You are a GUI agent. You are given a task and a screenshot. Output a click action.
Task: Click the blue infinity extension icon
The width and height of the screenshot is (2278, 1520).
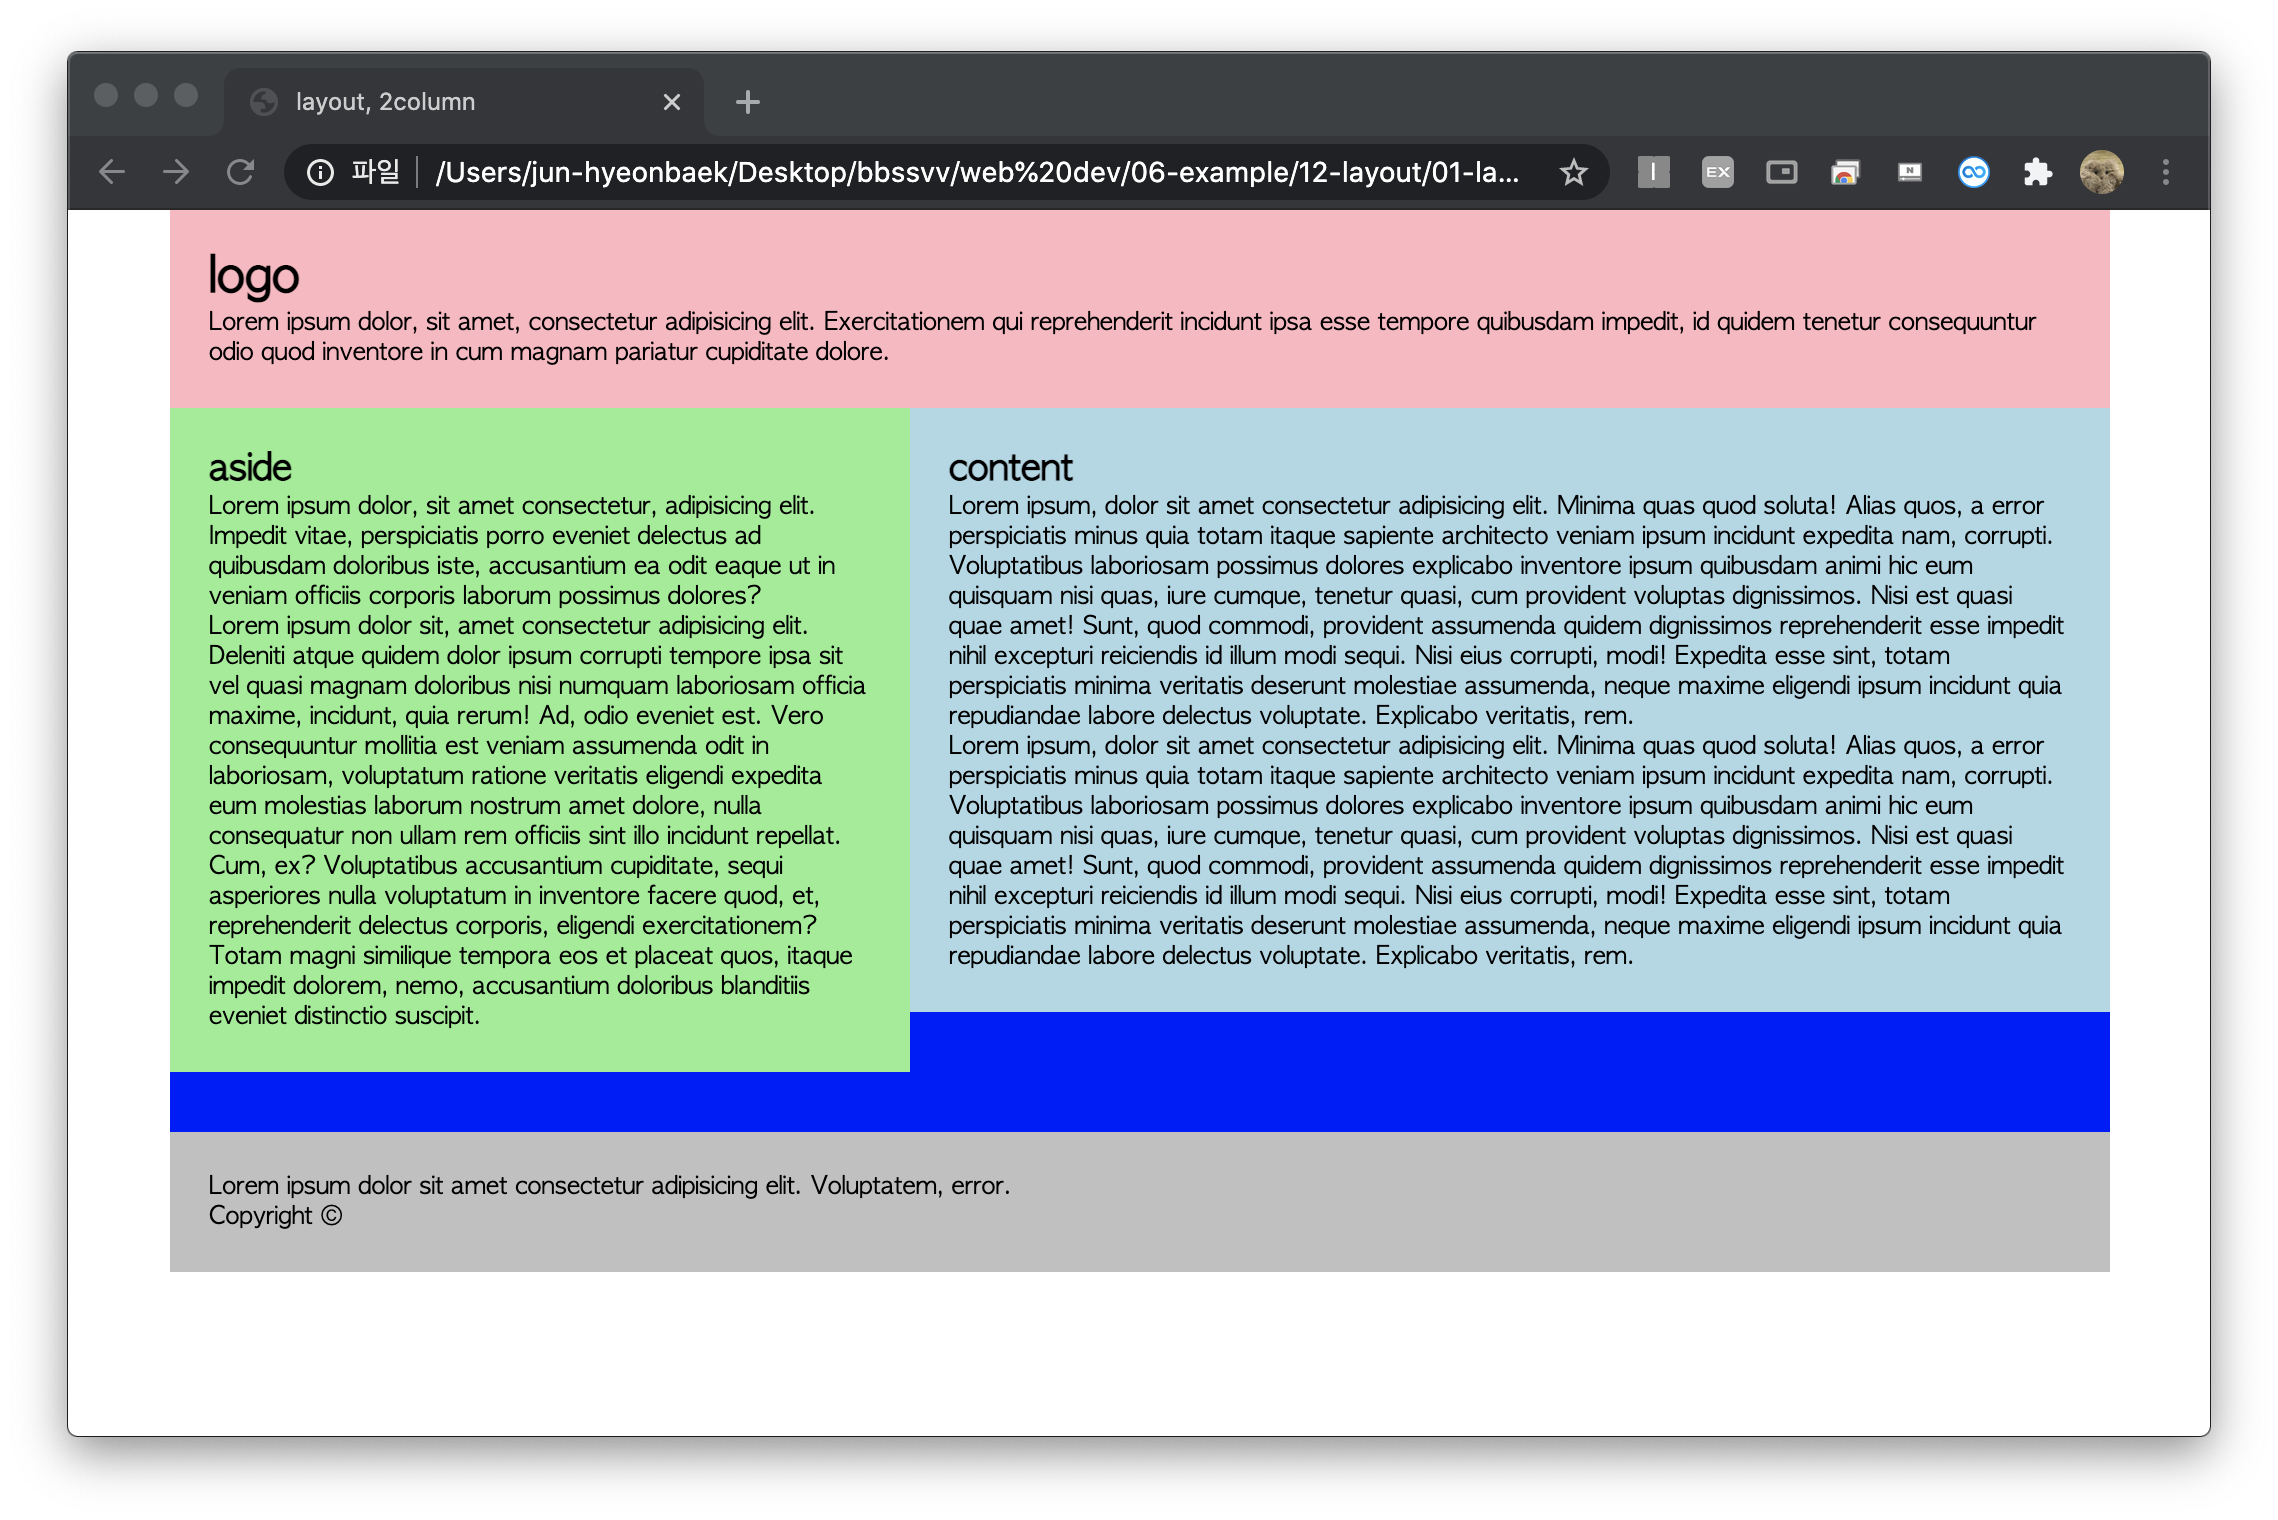click(1973, 172)
